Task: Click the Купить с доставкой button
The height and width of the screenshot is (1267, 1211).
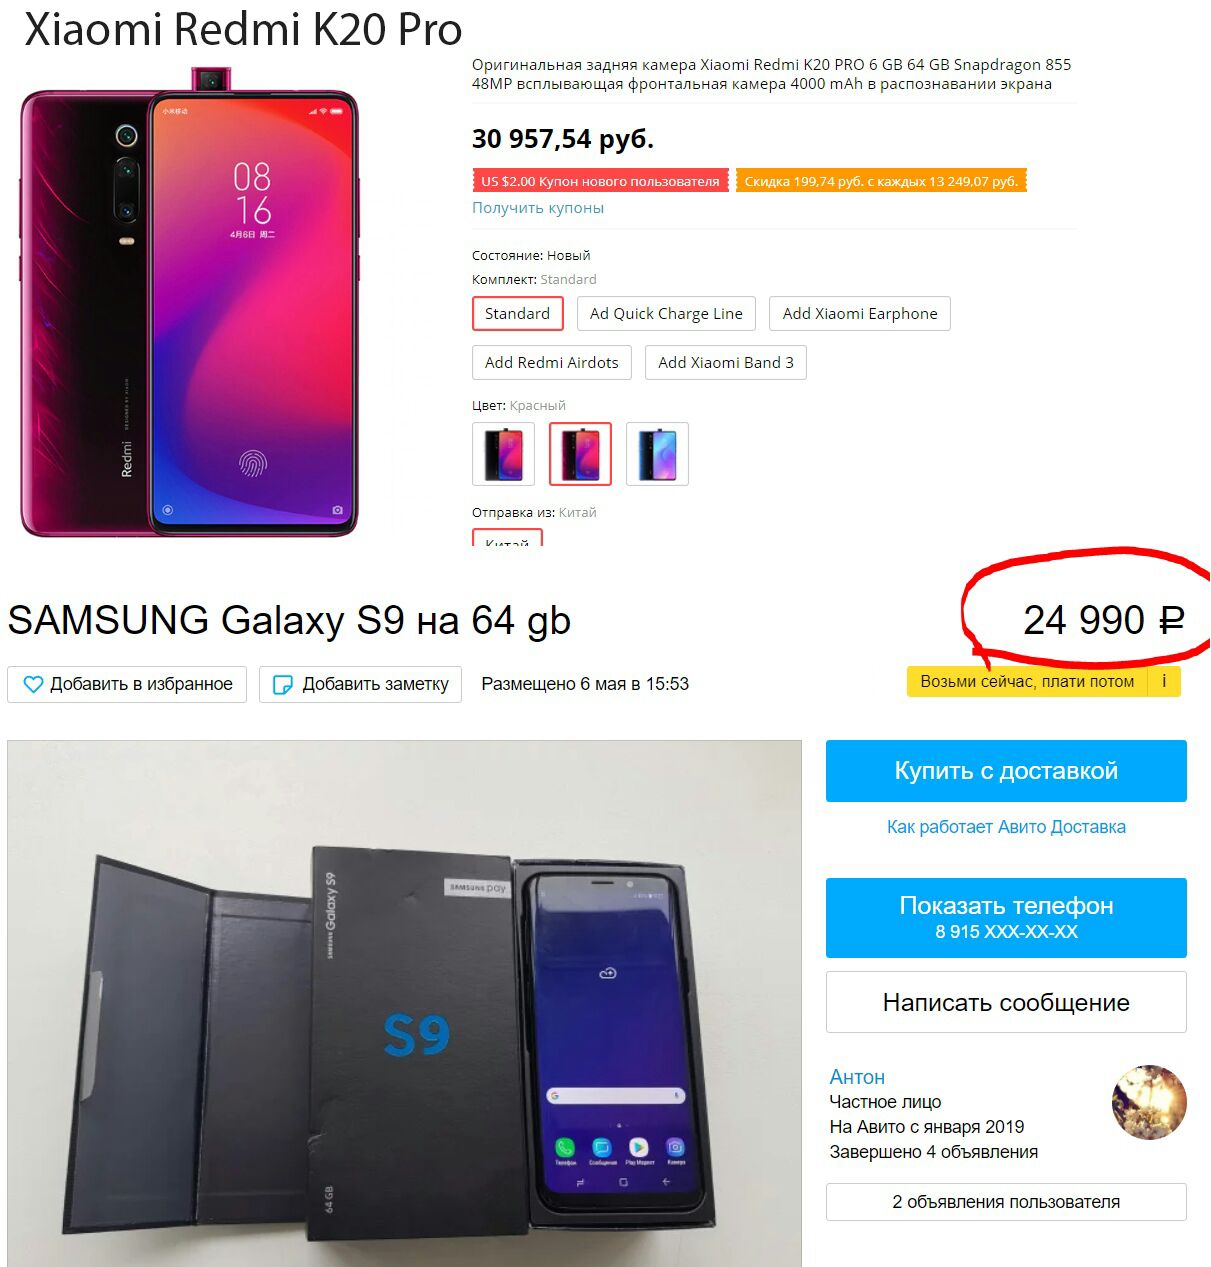Action: click(x=1006, y=771)
